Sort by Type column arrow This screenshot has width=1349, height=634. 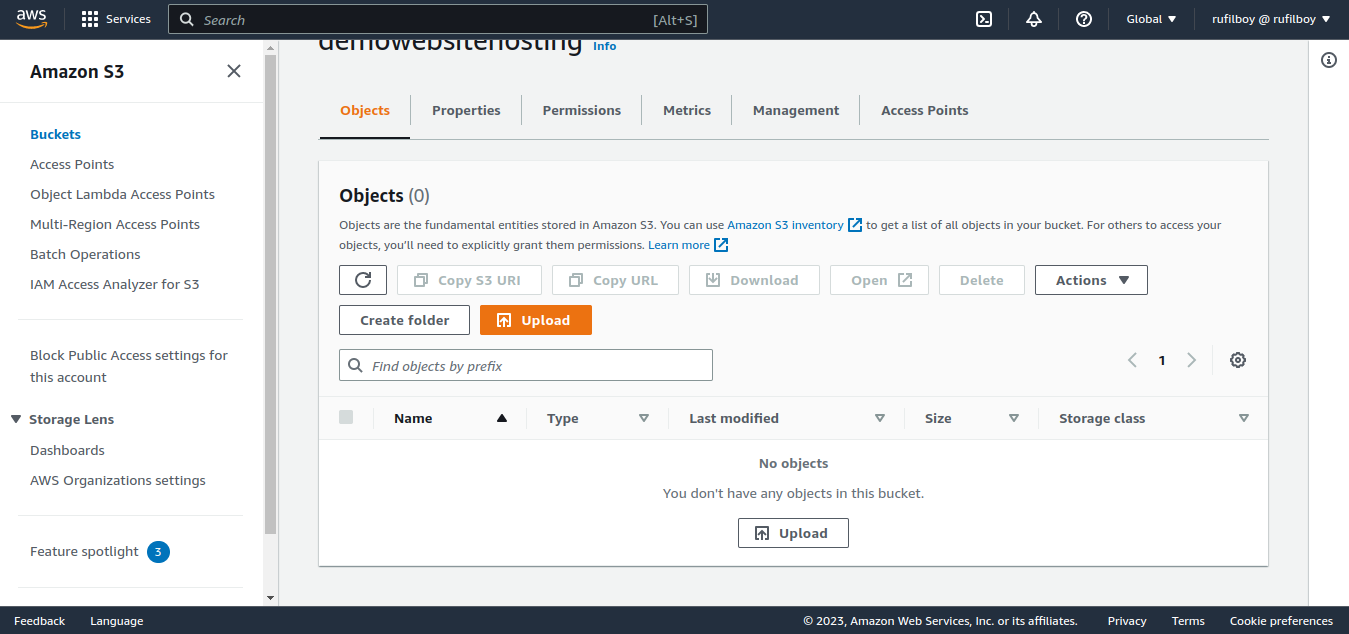[644, 418]
